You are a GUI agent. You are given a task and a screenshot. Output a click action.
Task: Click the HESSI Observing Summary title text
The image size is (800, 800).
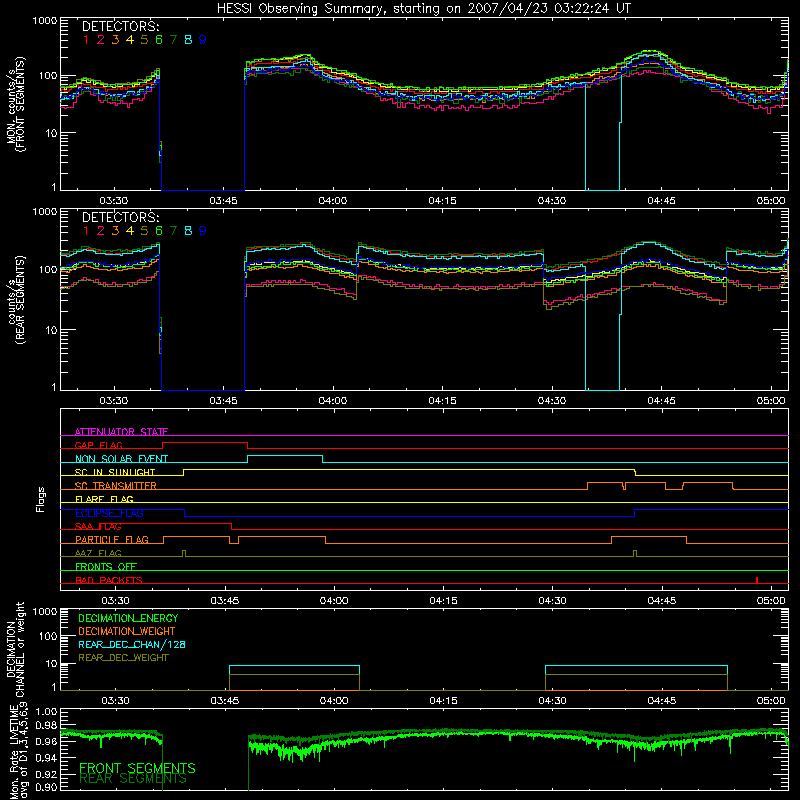423,9
